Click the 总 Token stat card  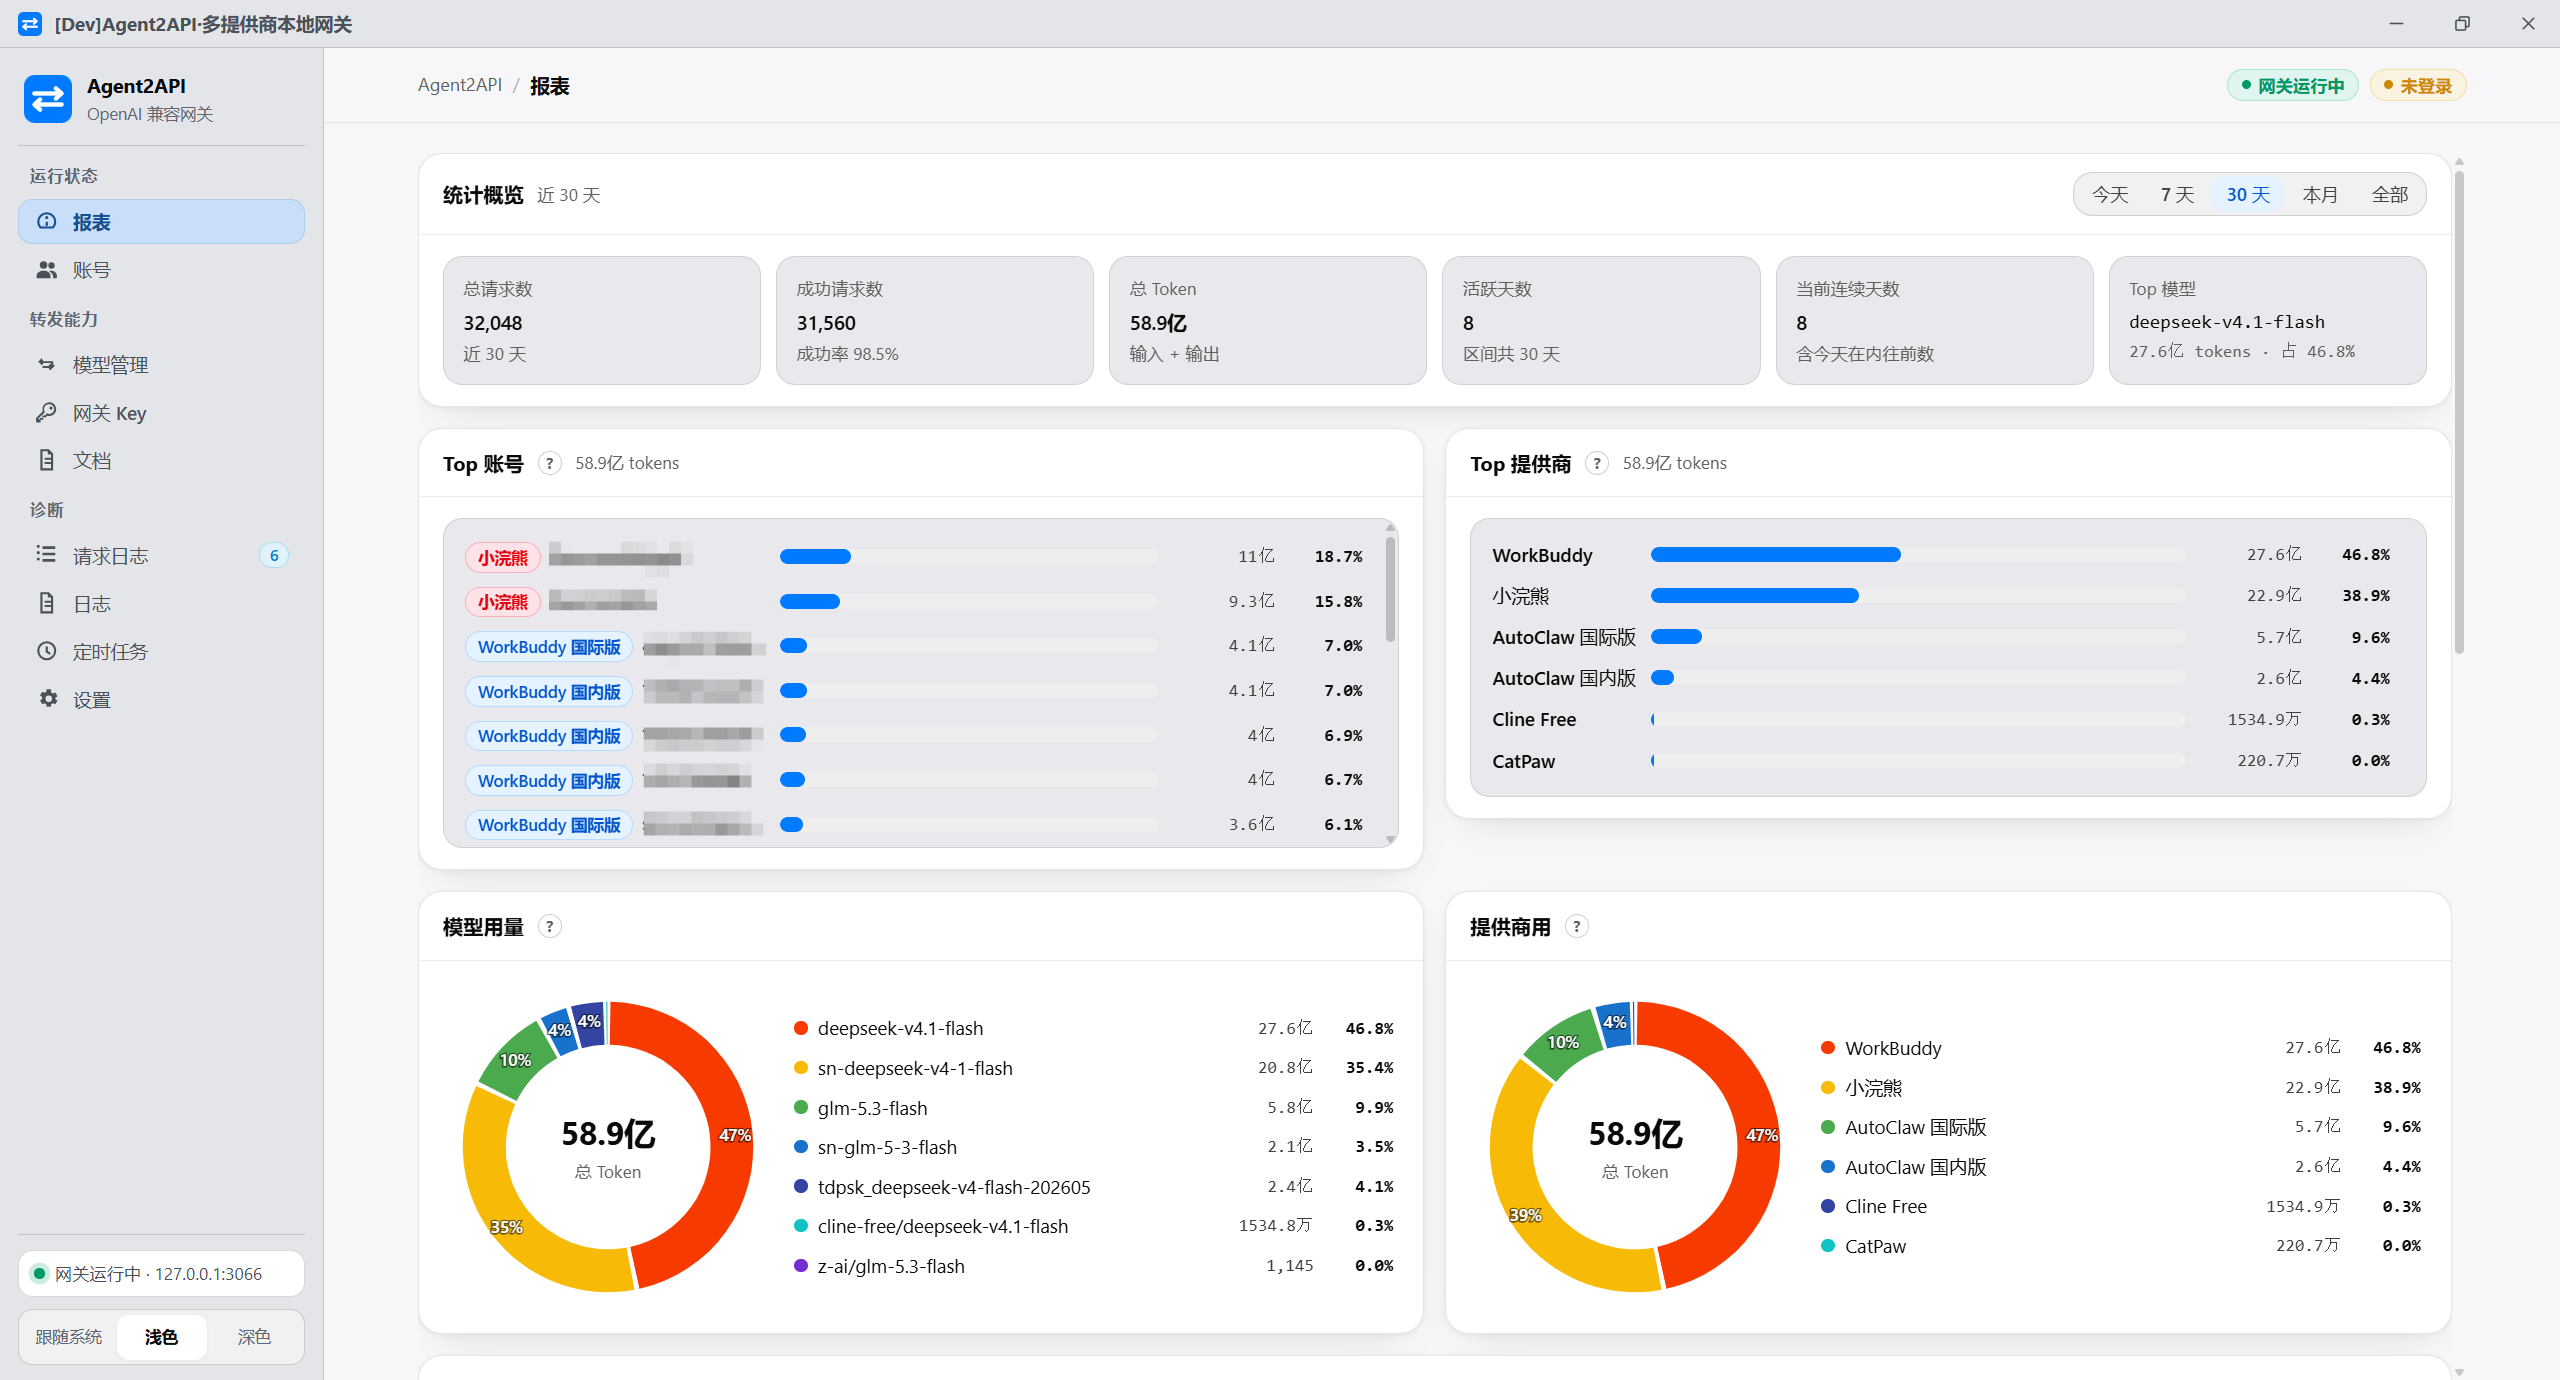[1267, 320]
